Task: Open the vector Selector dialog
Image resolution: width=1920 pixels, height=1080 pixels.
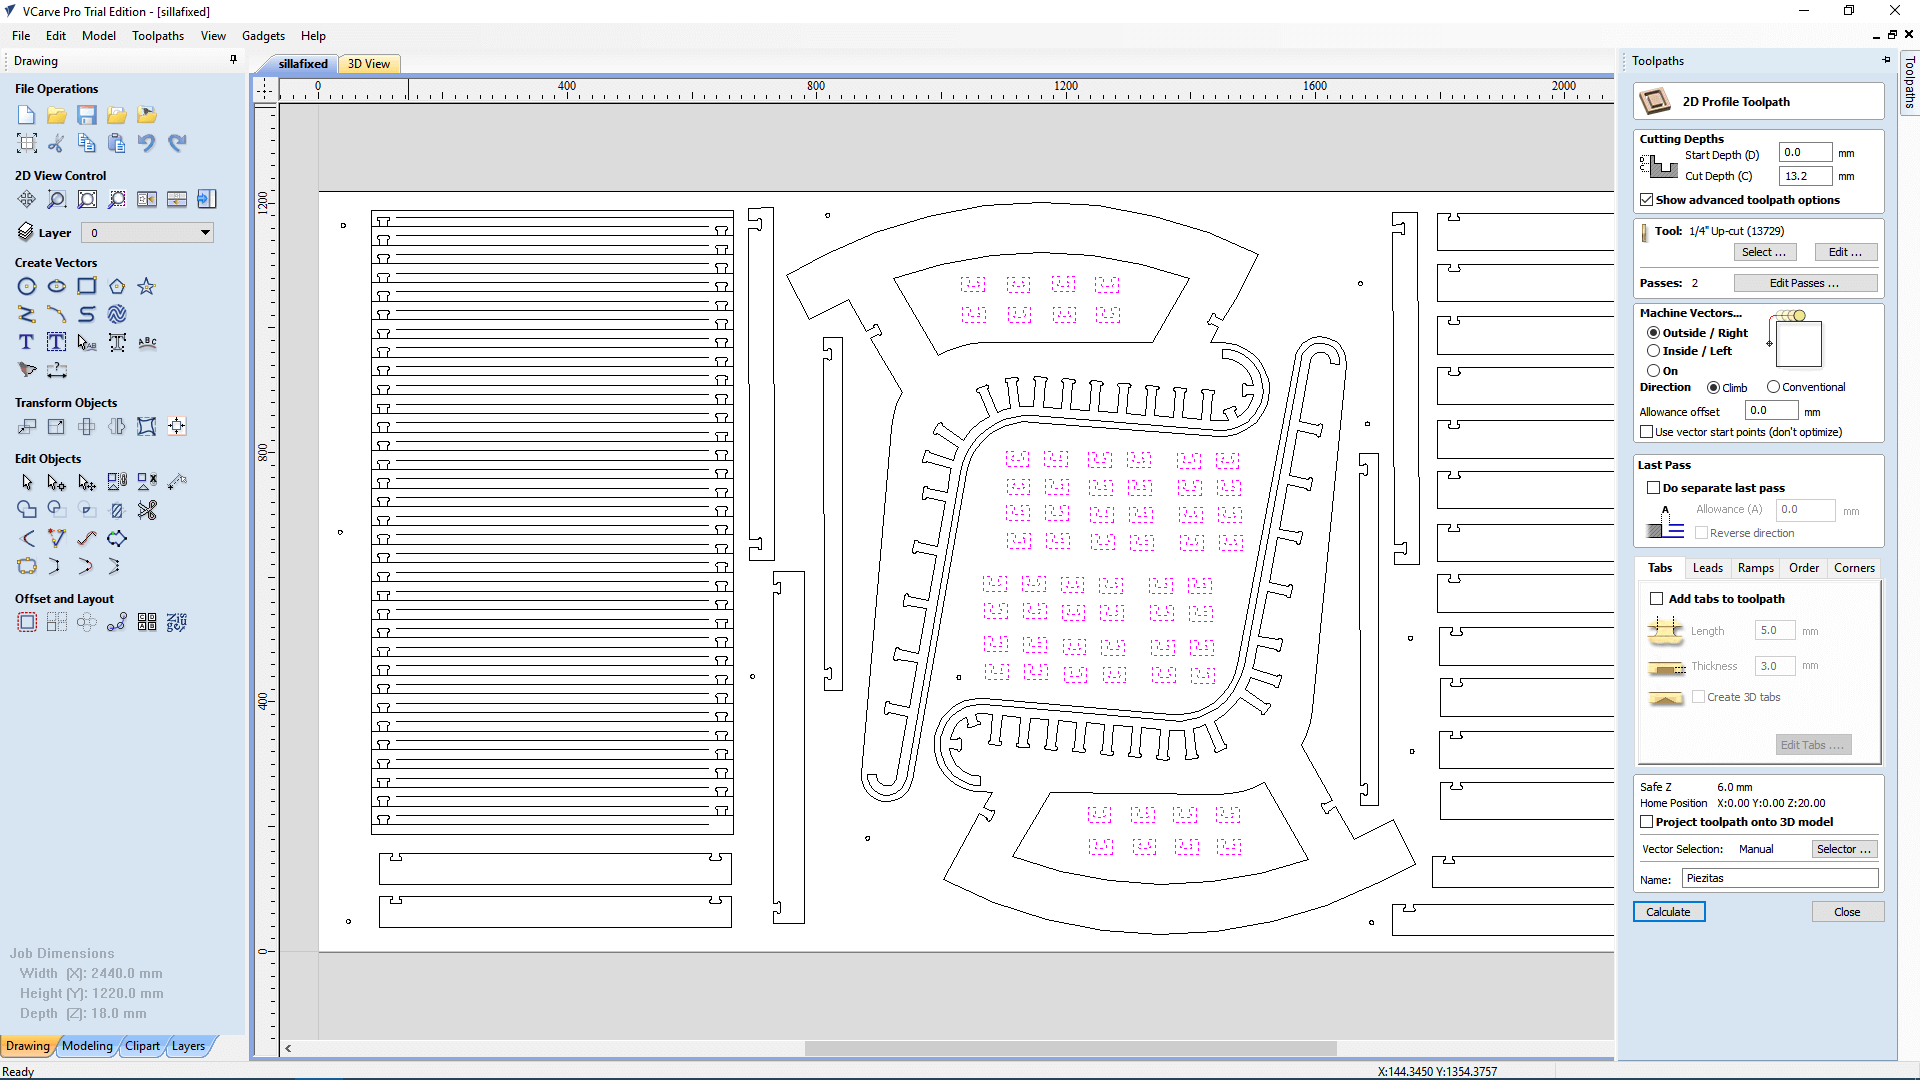Action: click(1844, 849)
